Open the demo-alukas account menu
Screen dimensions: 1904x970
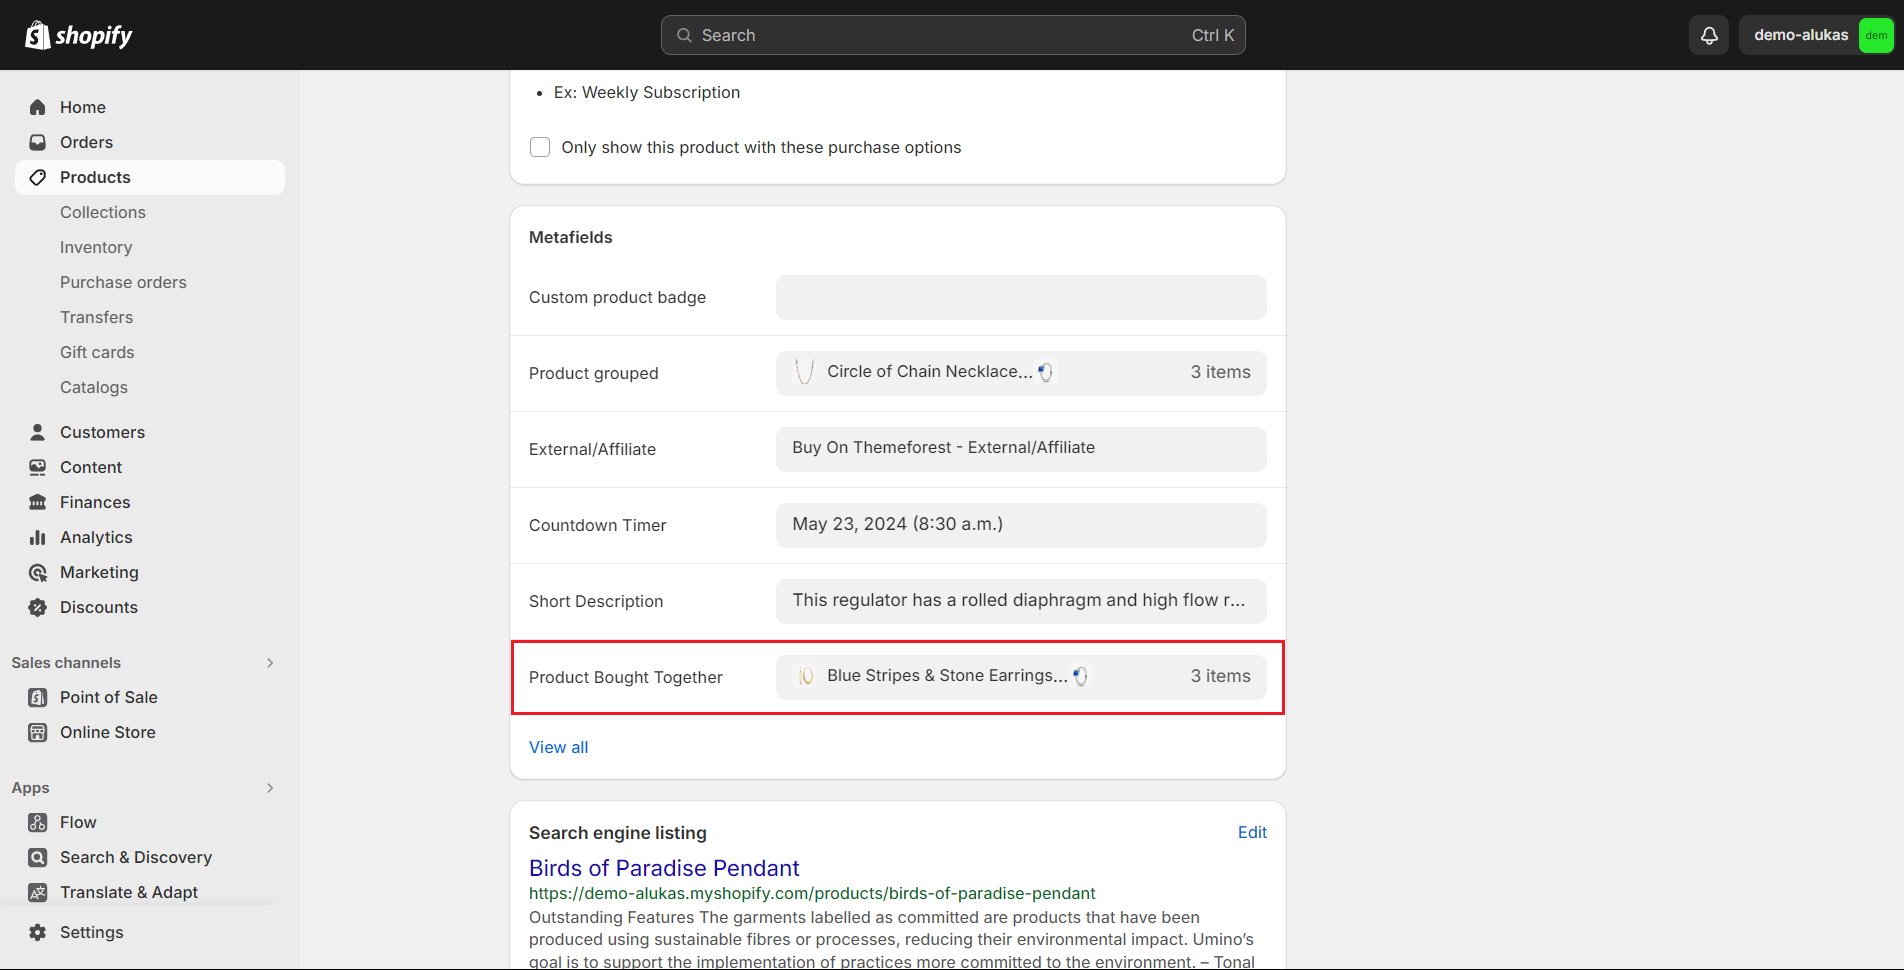coord(1801,35)
